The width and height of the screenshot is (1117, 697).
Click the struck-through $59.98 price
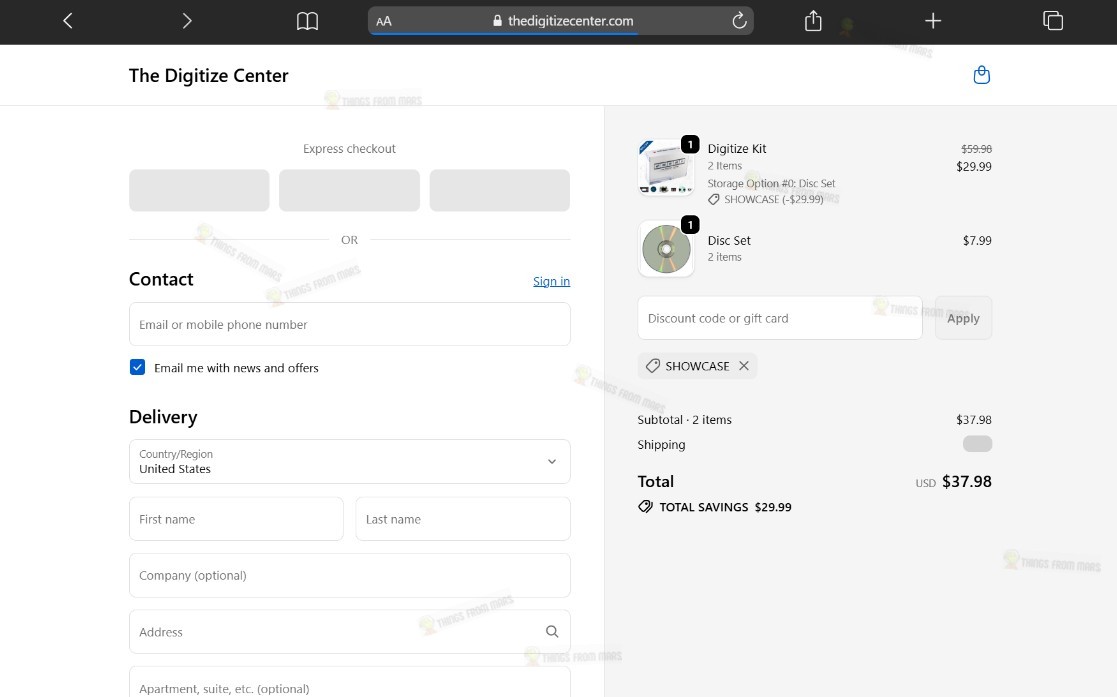pyautogui.click(x=976, y=148)
